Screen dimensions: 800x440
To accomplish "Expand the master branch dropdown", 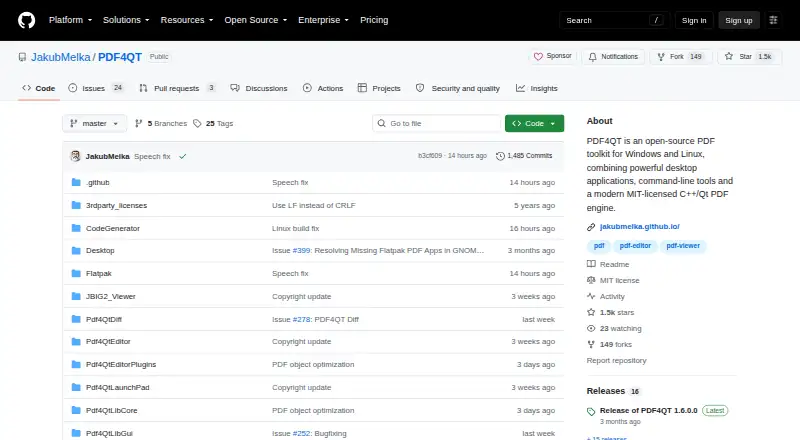I will click(x=94, y=124).
